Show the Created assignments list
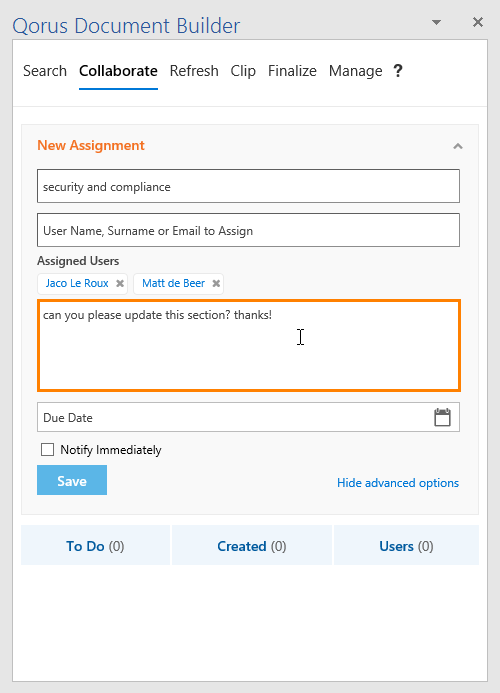 pyautogui.click(x=252, y=545)
